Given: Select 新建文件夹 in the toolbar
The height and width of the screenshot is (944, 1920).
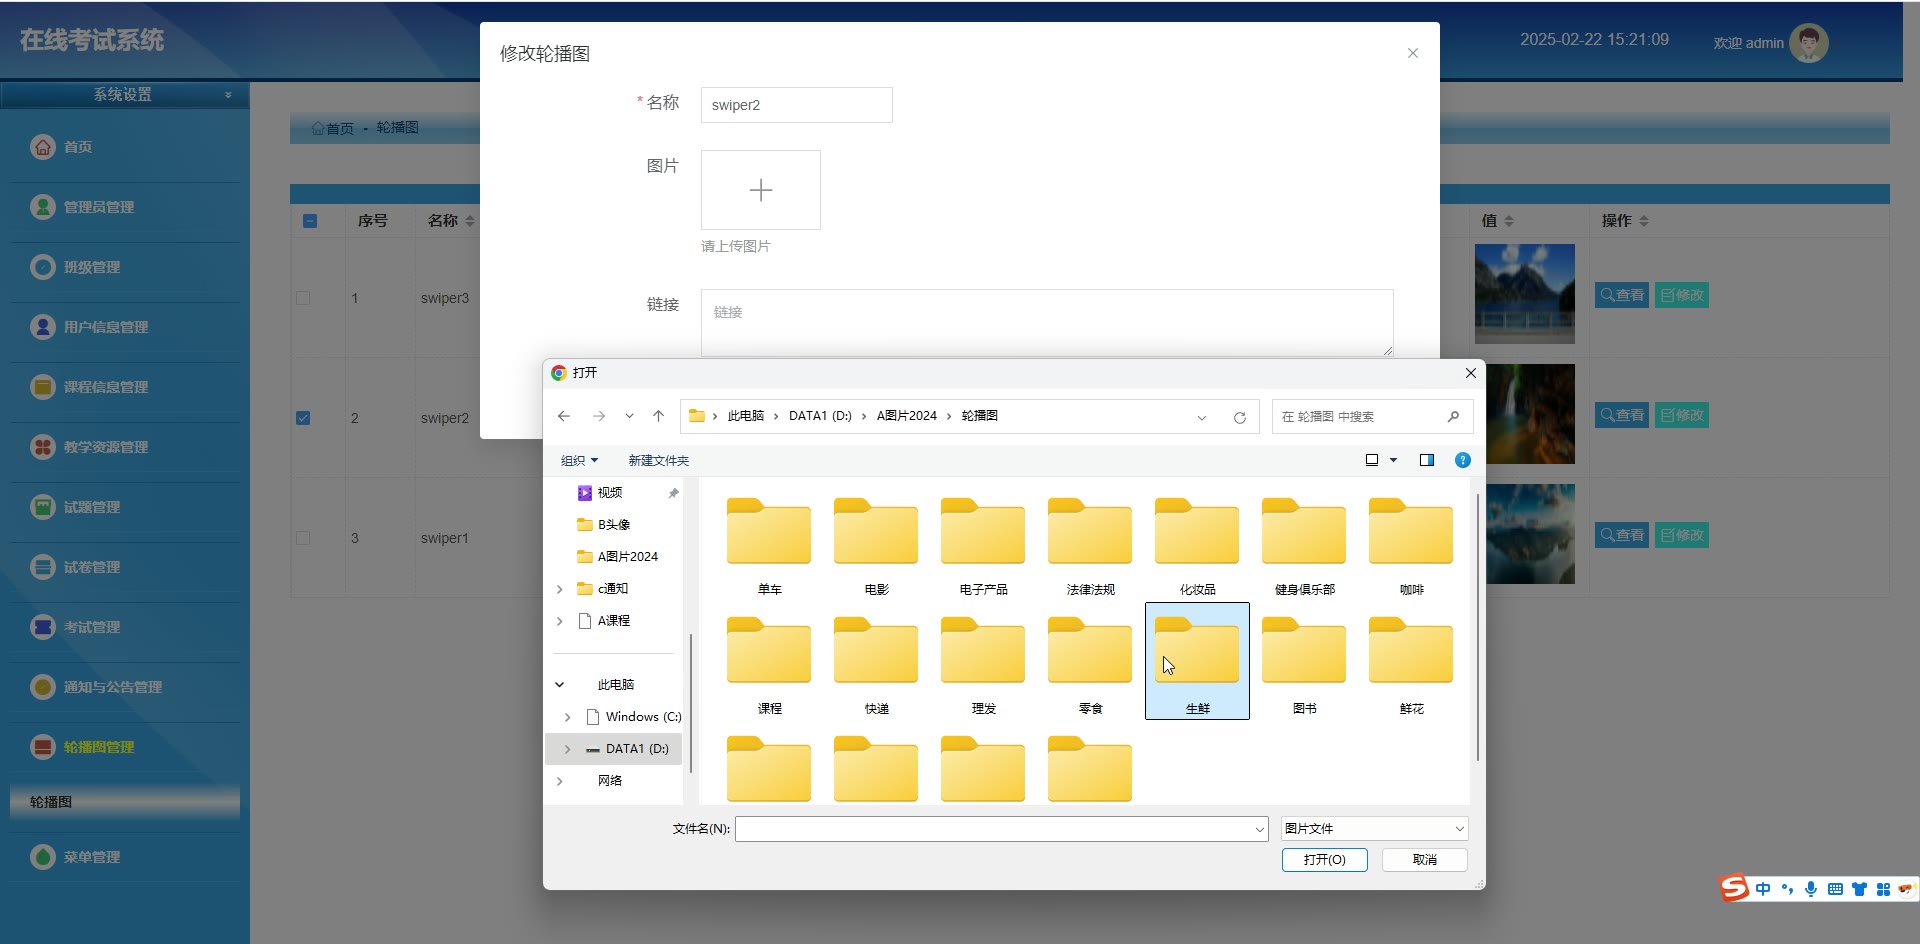Looking at the screenshot, I should coord(658,460).
